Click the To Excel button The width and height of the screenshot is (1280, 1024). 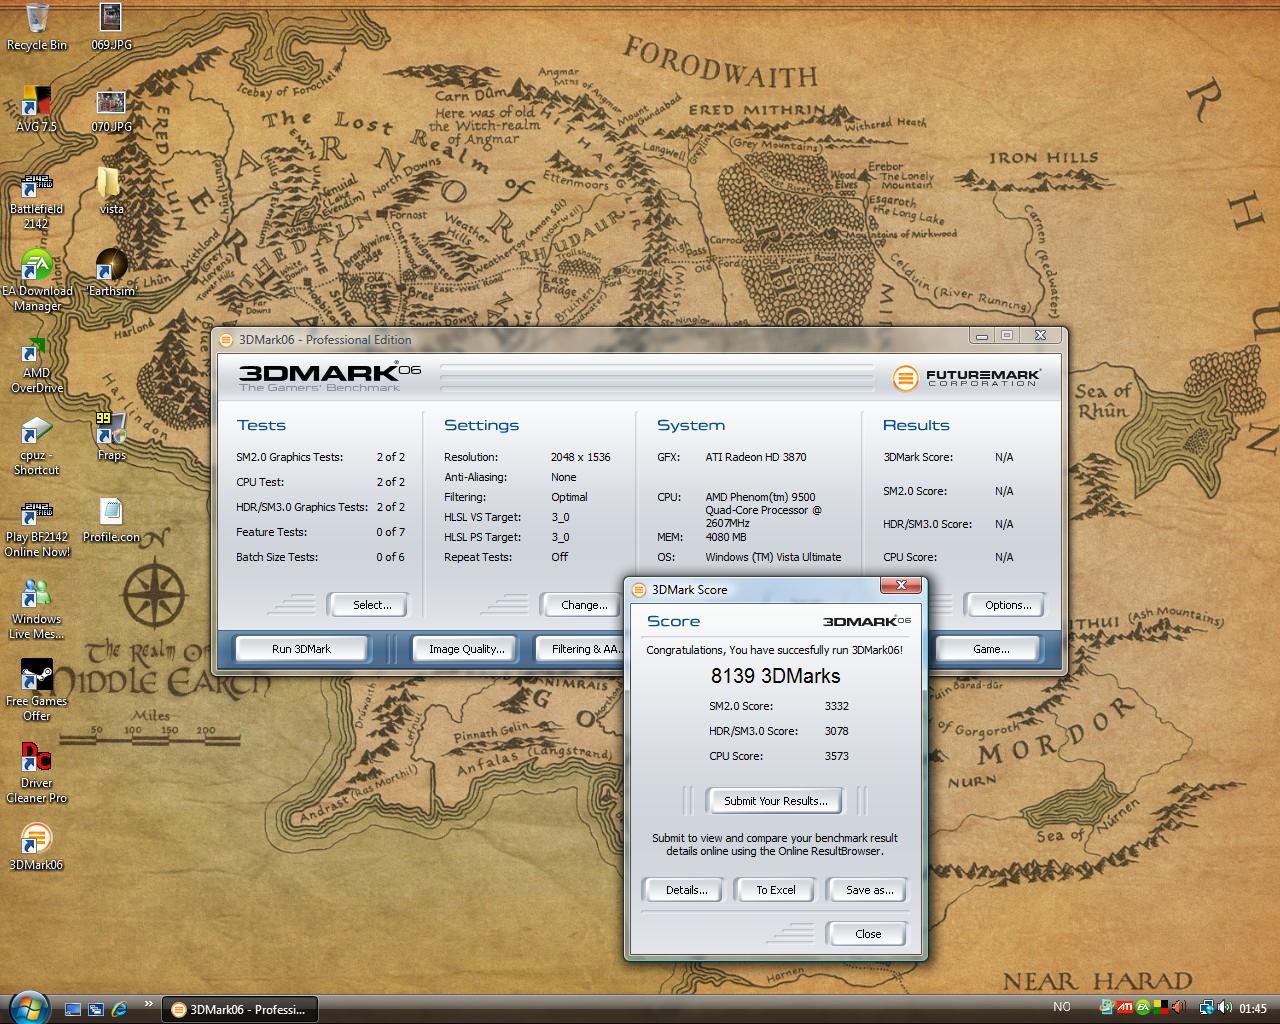coord(775,890)
